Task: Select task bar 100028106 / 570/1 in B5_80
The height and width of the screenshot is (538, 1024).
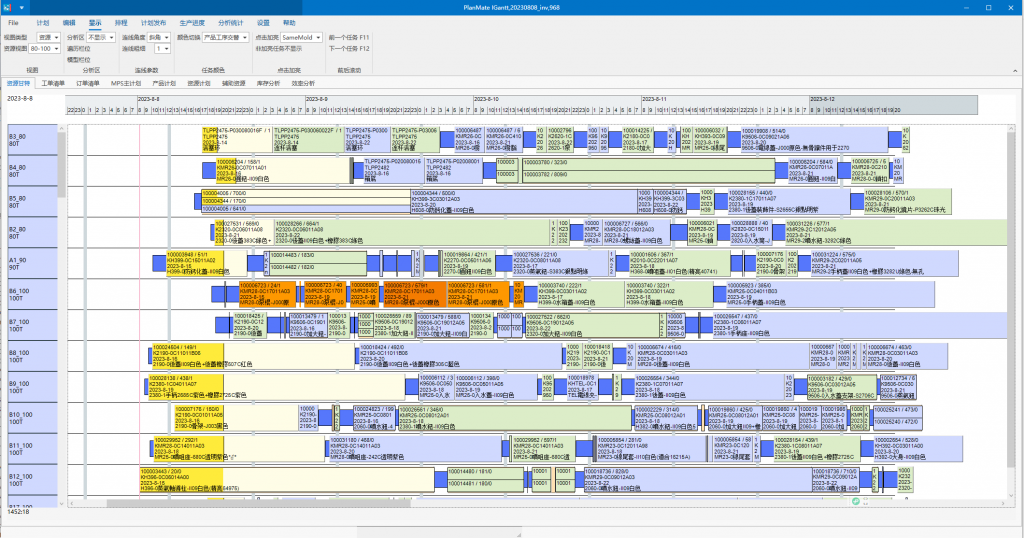Action: click(908, 202)
